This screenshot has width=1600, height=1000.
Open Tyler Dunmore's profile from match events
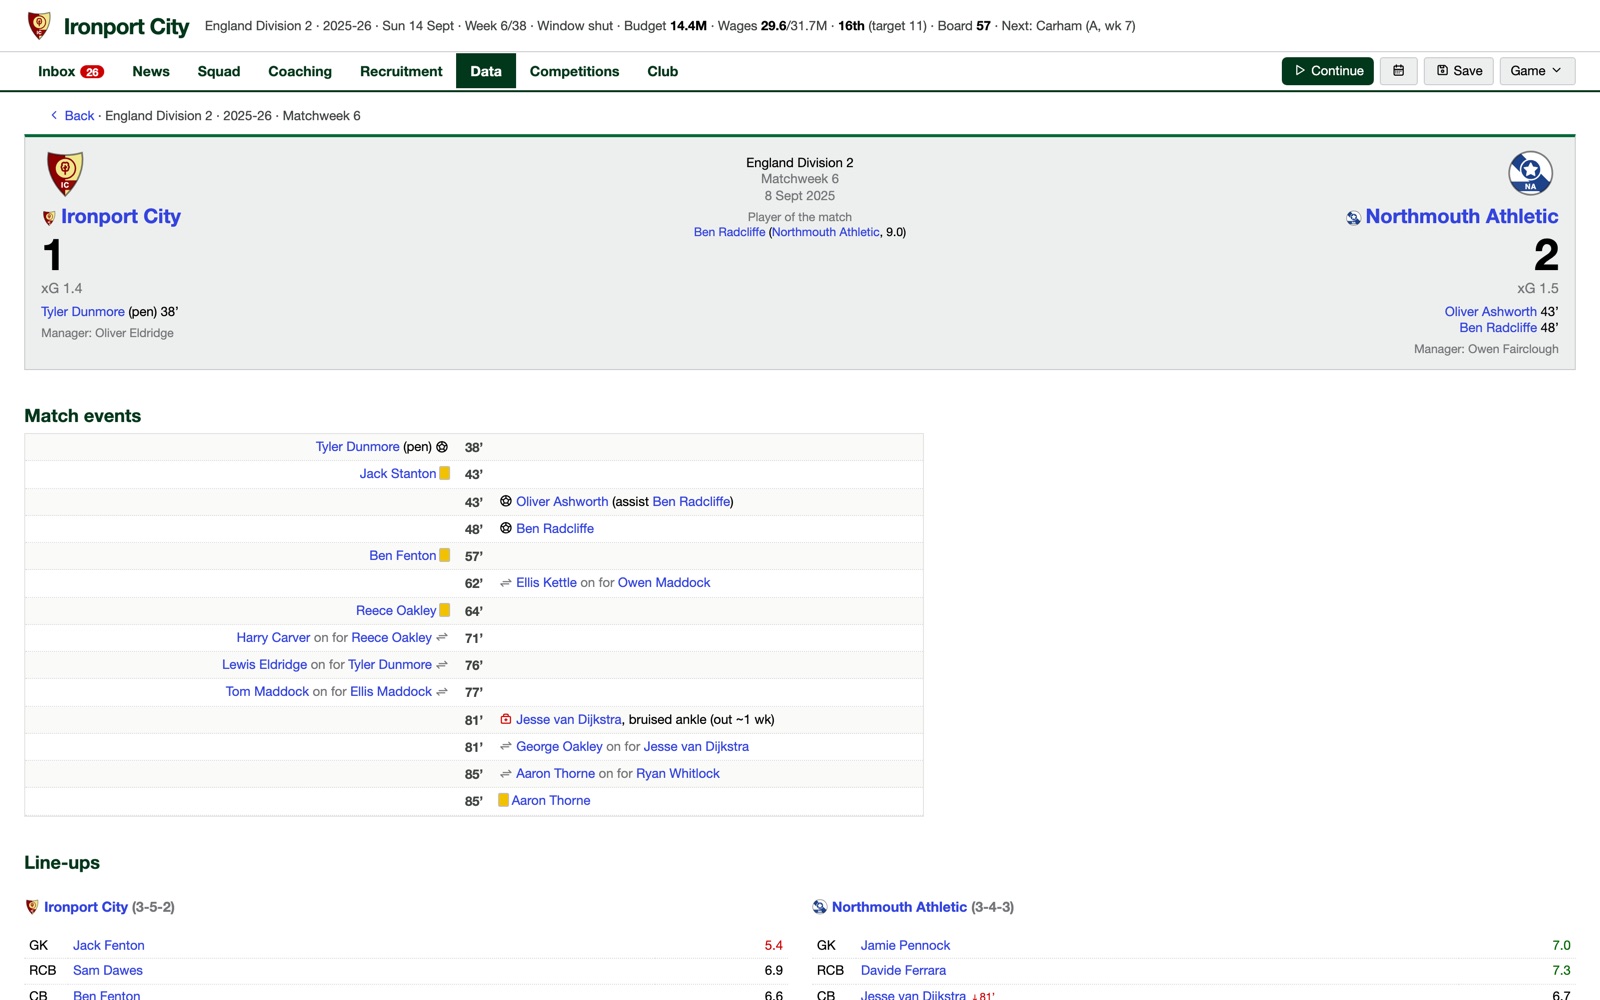coord(358,447)
